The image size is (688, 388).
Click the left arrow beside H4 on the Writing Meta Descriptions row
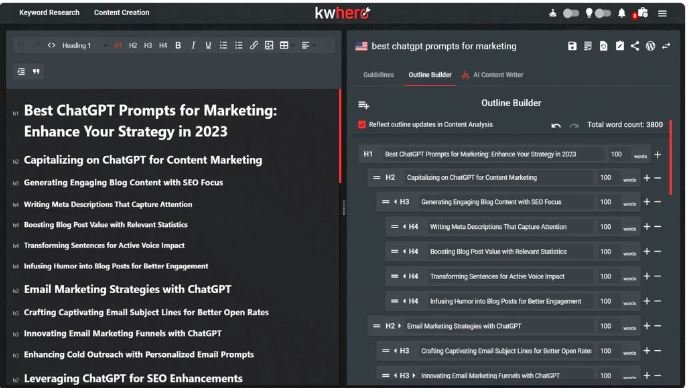[x=404, y=227]
